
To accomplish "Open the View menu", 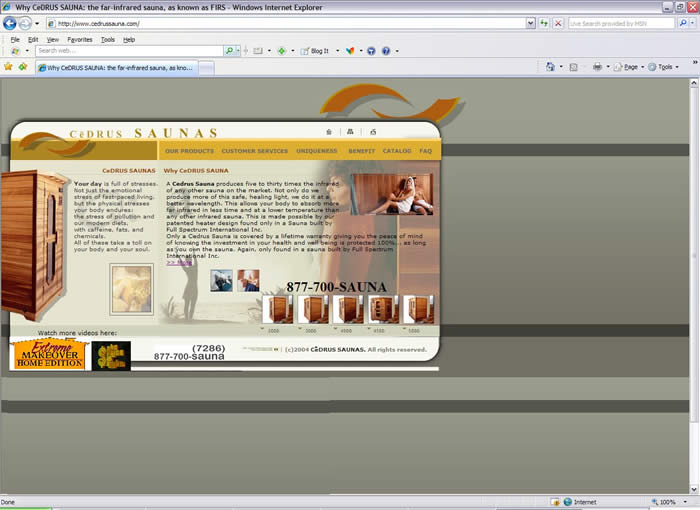I will click(x=53, y=39).
